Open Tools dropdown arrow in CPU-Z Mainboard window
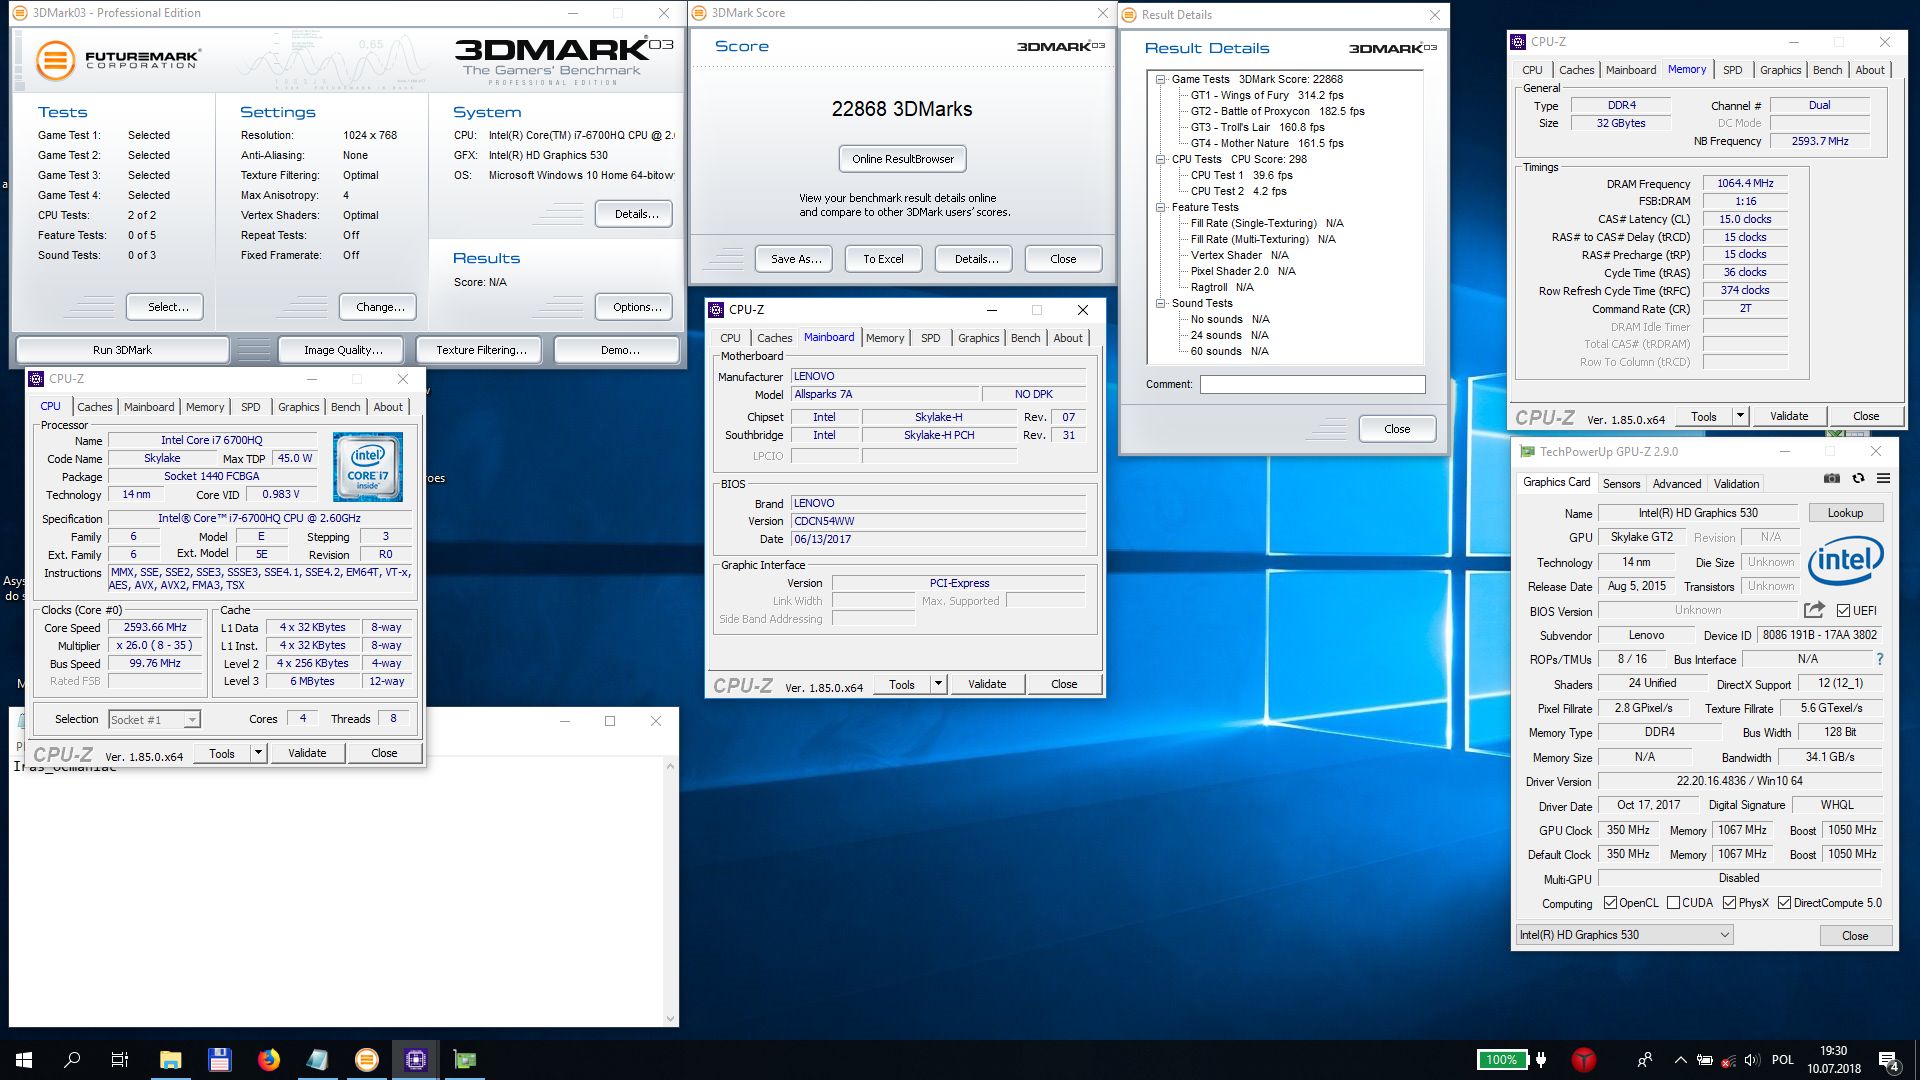The height and width of the screenshot is (1080, 1920). click(938, 684)
